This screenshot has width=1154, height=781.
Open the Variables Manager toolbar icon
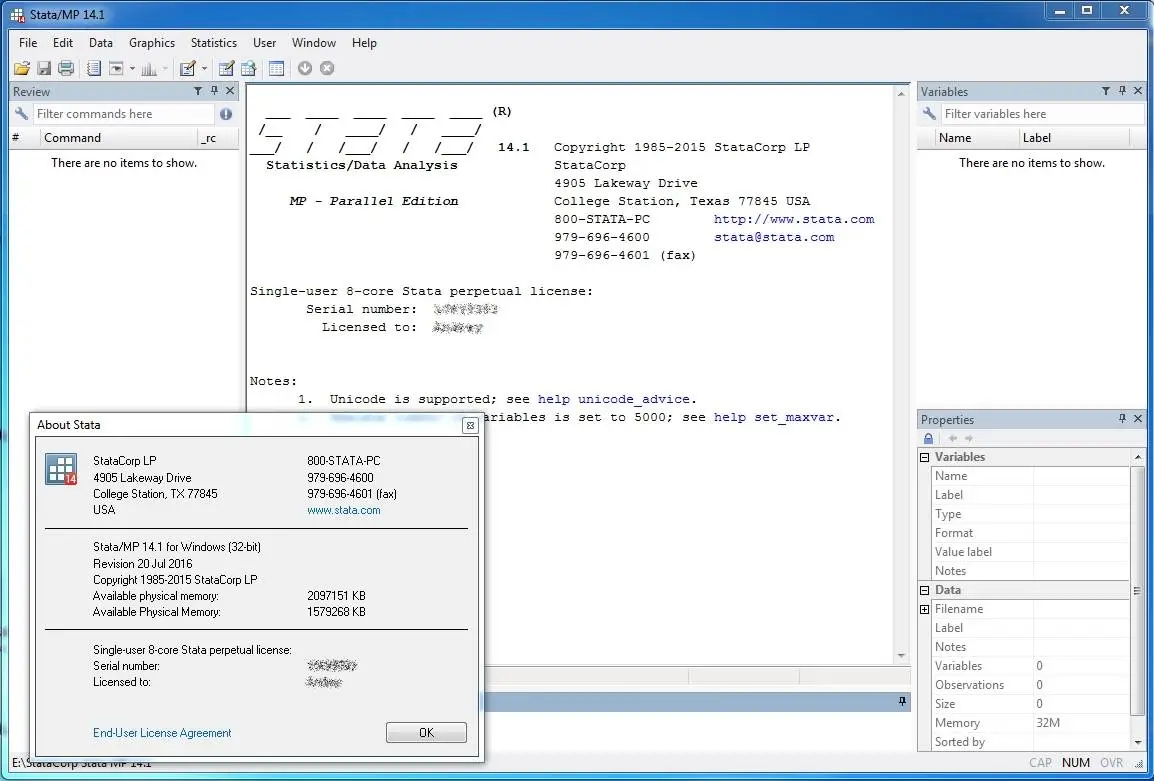[277, 68]
